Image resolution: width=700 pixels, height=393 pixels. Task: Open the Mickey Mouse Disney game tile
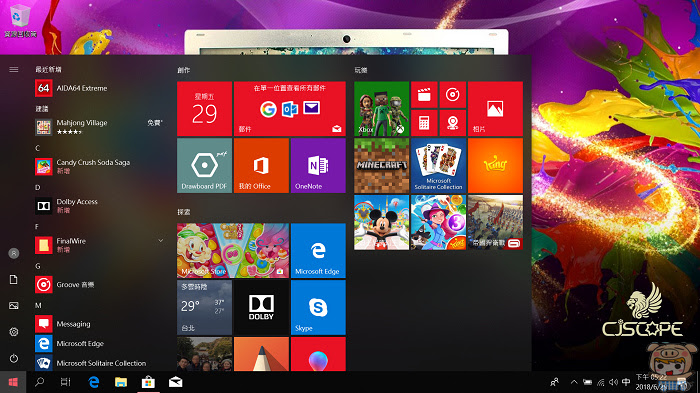382,222
